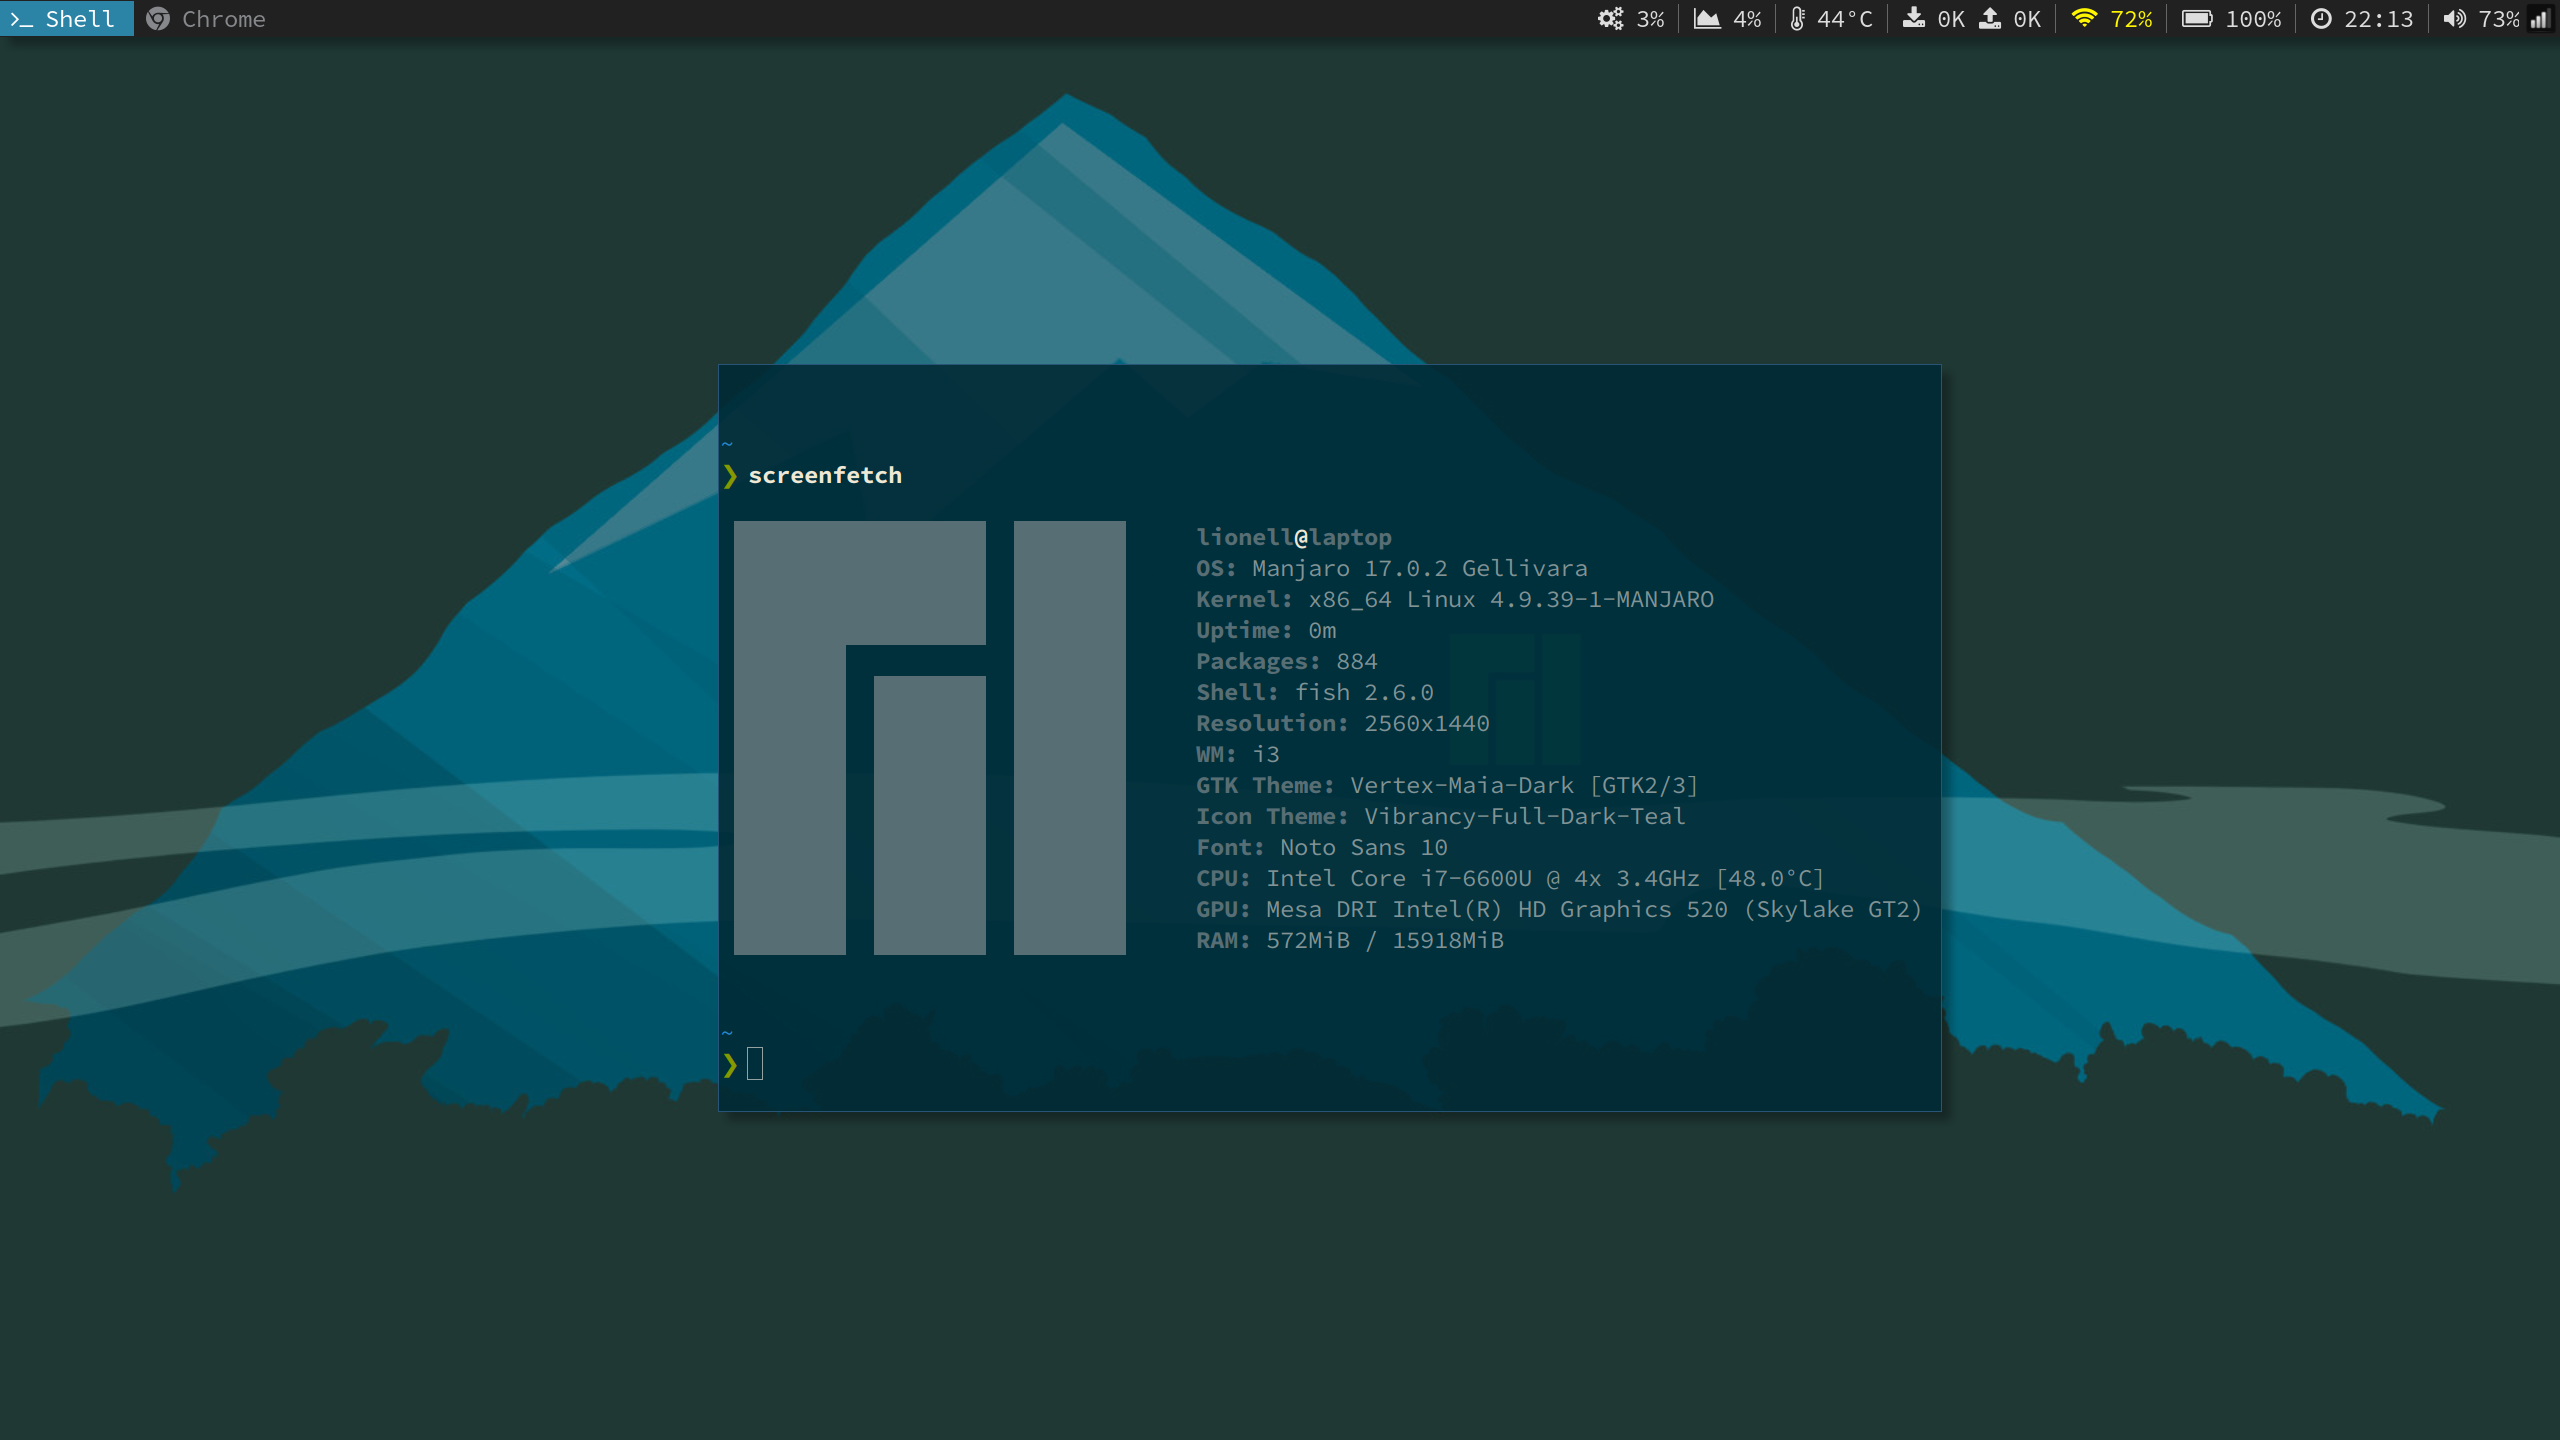2560x1440 pixels.
Task: Click the clock icon in the bar
Action: coord(2321,19)
